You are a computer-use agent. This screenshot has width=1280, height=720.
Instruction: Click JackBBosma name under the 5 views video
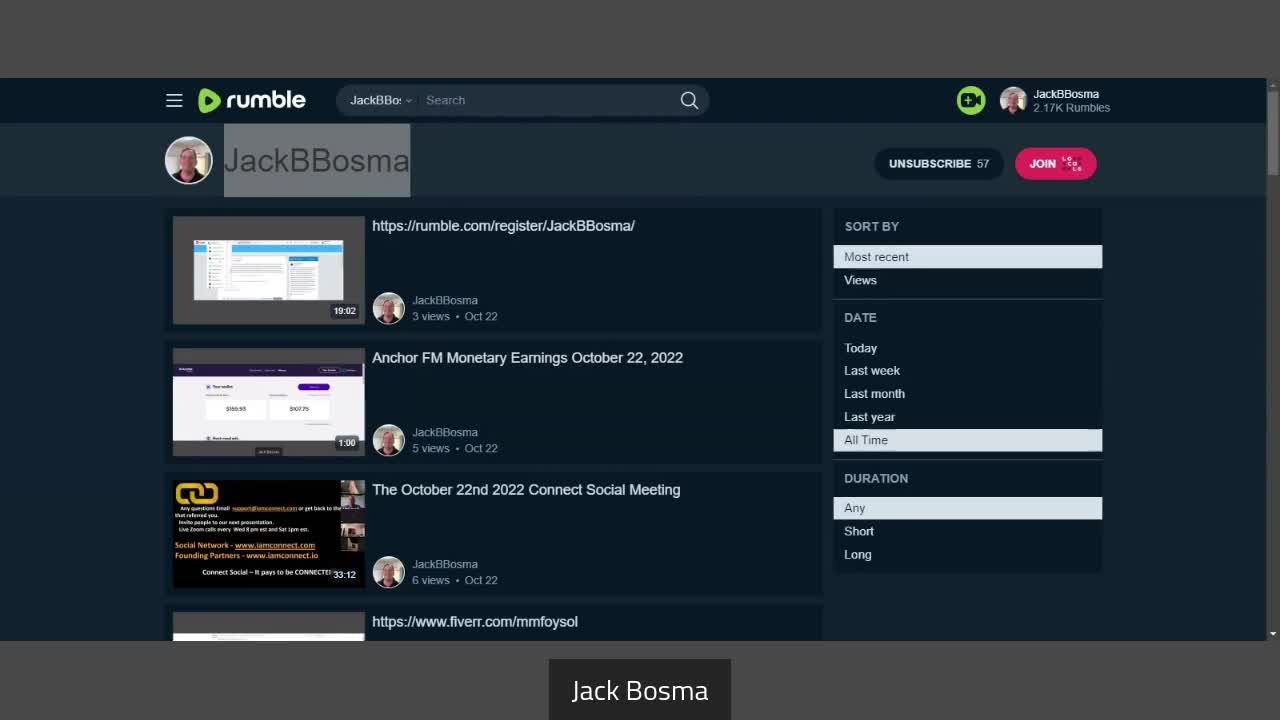tap(445, 432)
